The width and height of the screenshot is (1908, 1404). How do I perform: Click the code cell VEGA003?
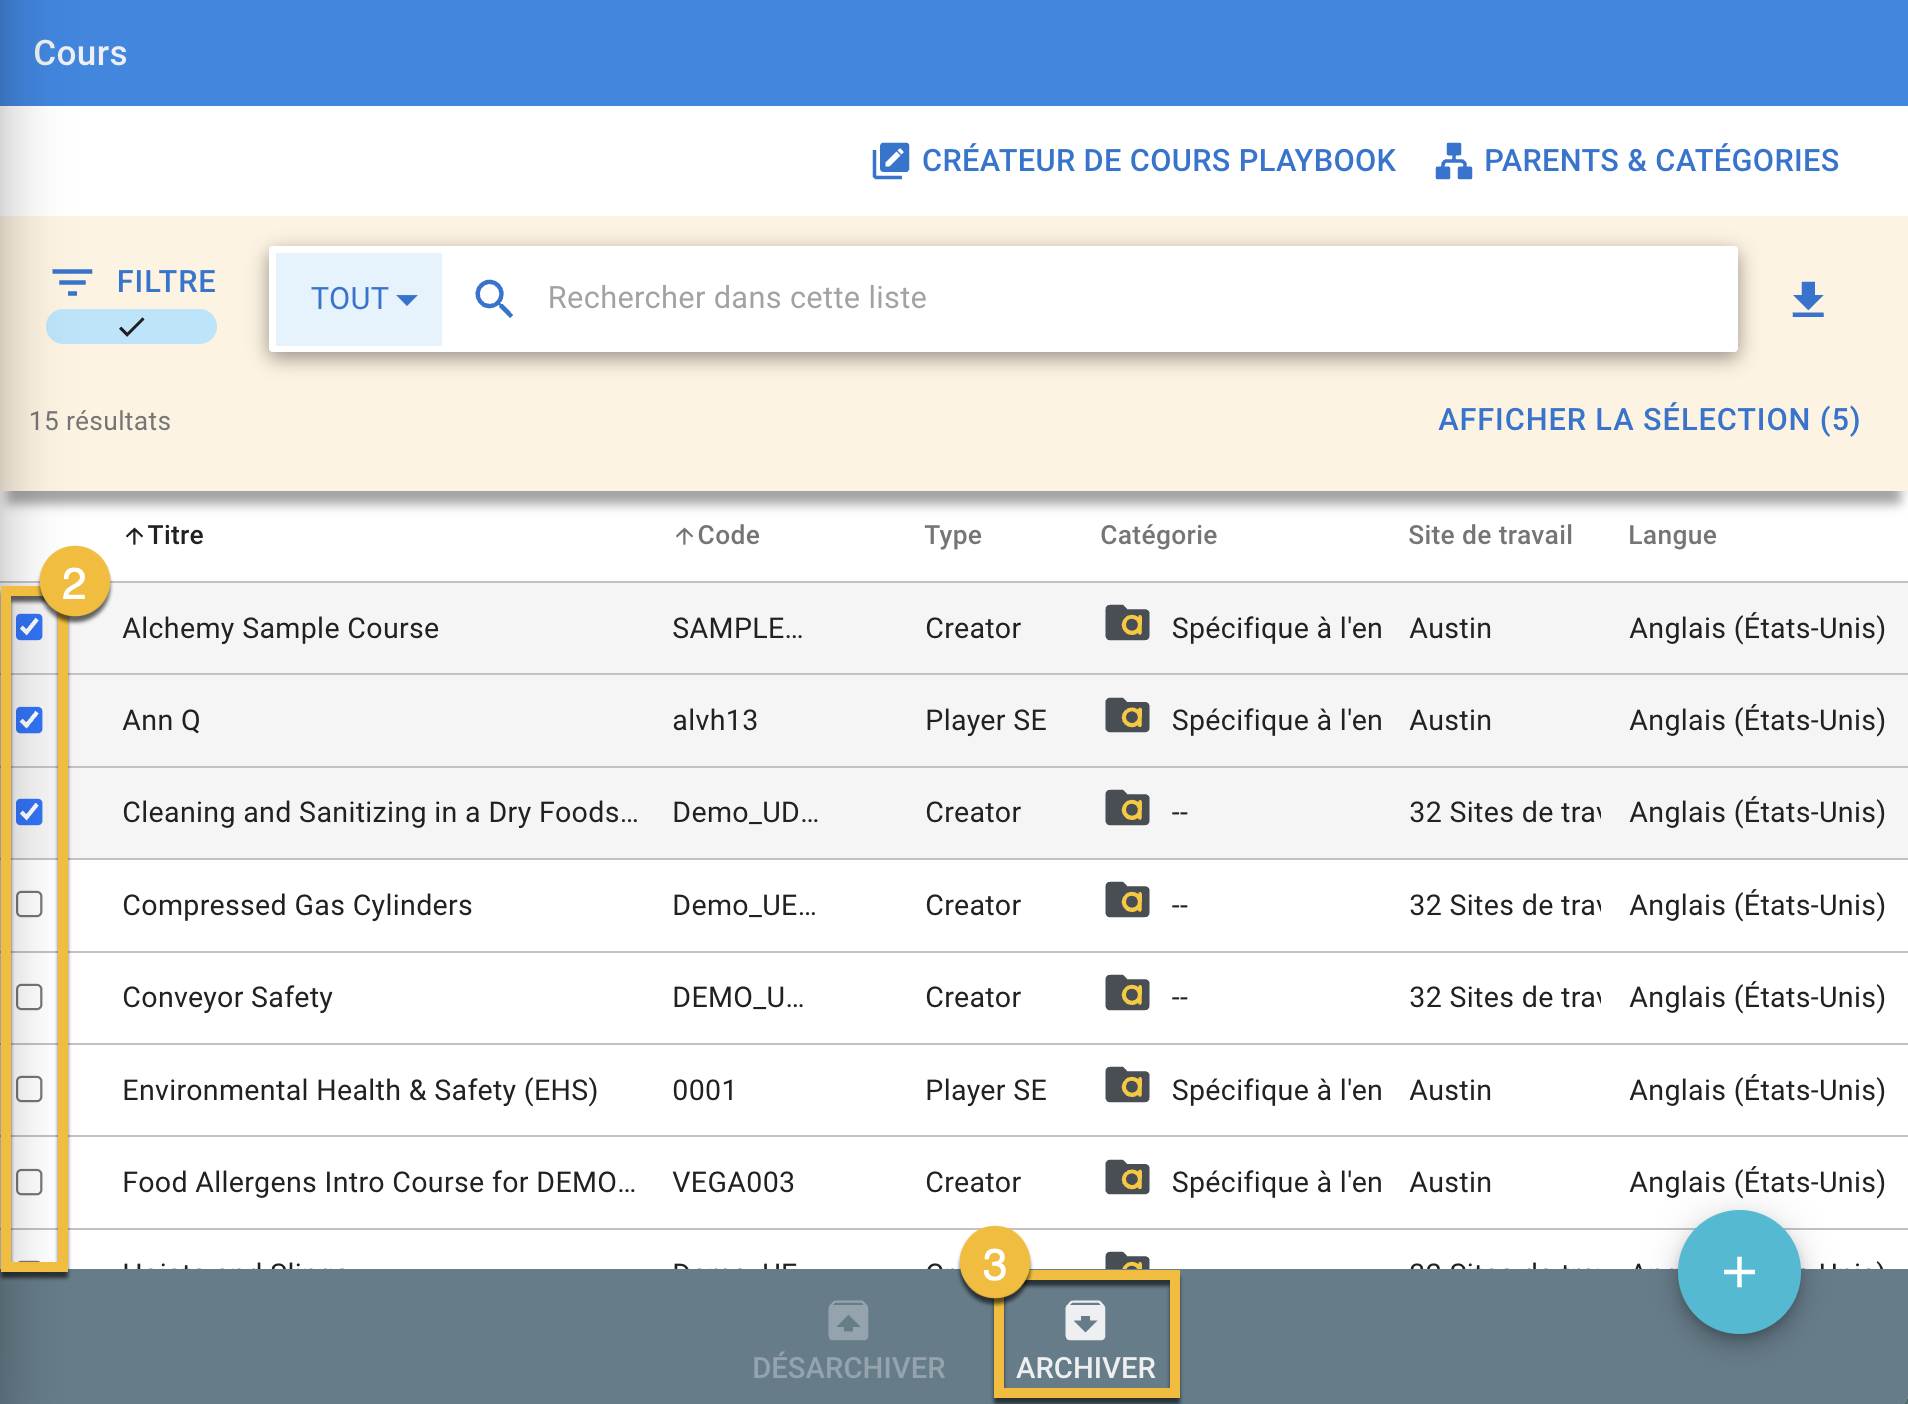click(733, 1182)
